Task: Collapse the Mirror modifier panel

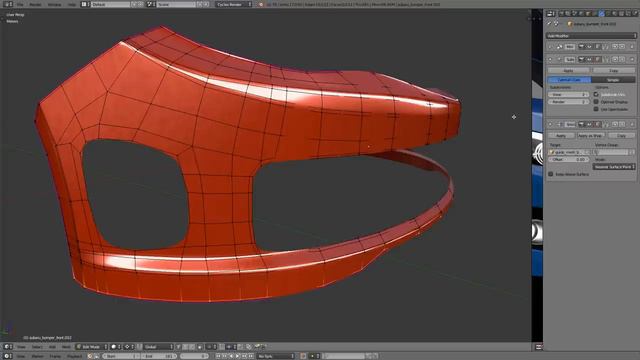Action: point(550,47)
